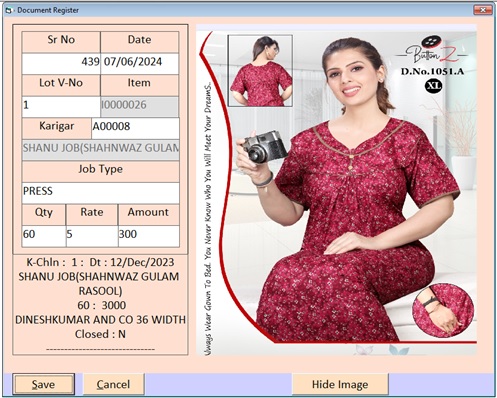Select the Rate field showing 5
This screenshot has height=398, width=497.
[x=92, y=236]
